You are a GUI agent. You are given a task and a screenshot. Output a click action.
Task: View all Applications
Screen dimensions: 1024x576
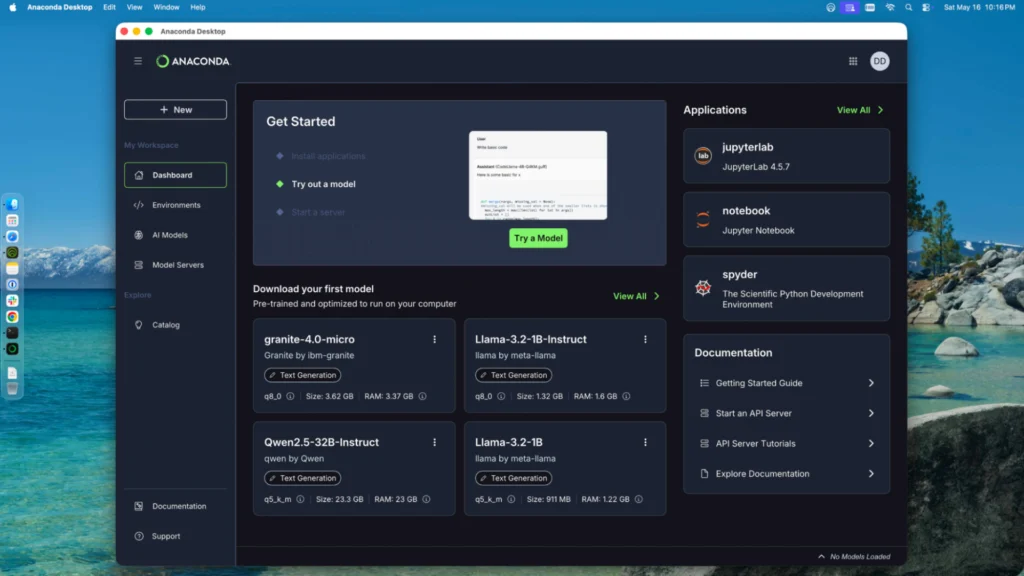point(859,110)
